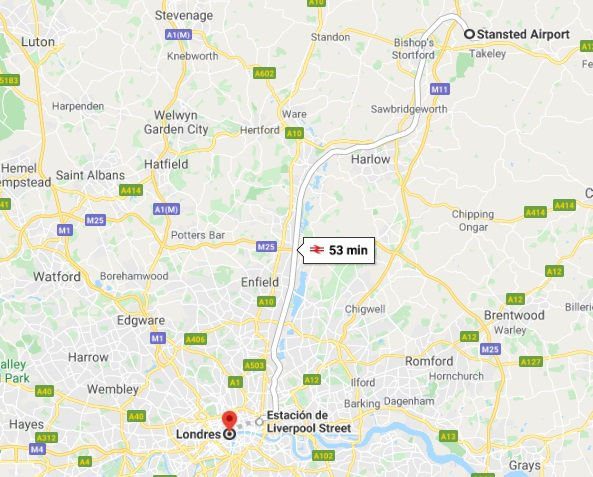Select the Harlow town label

tap(370, 159)
